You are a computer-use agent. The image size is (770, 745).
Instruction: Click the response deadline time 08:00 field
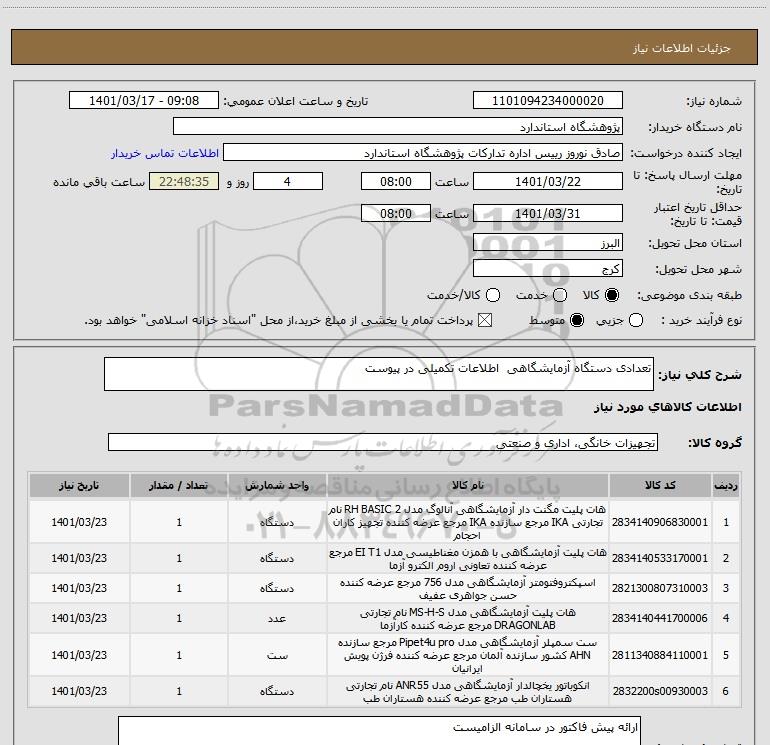pos(396,181)
